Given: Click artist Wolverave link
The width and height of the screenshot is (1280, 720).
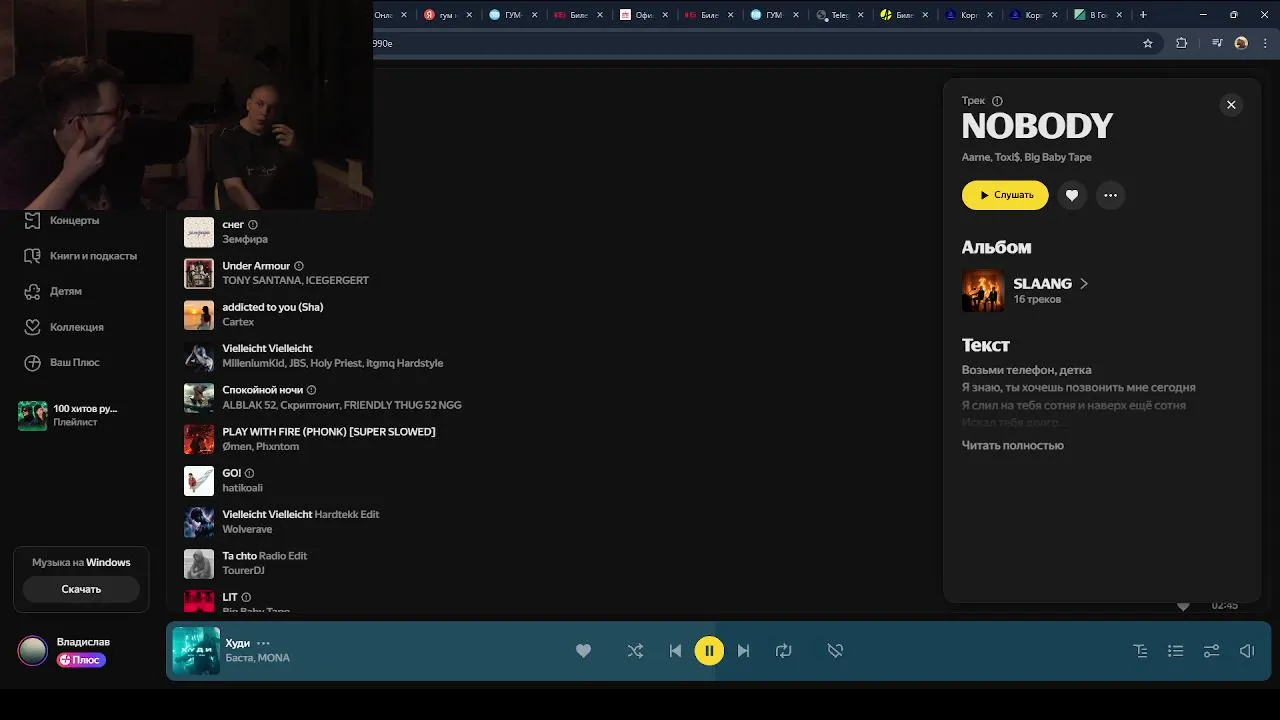Looking at the screenshot, I should 247,529.
